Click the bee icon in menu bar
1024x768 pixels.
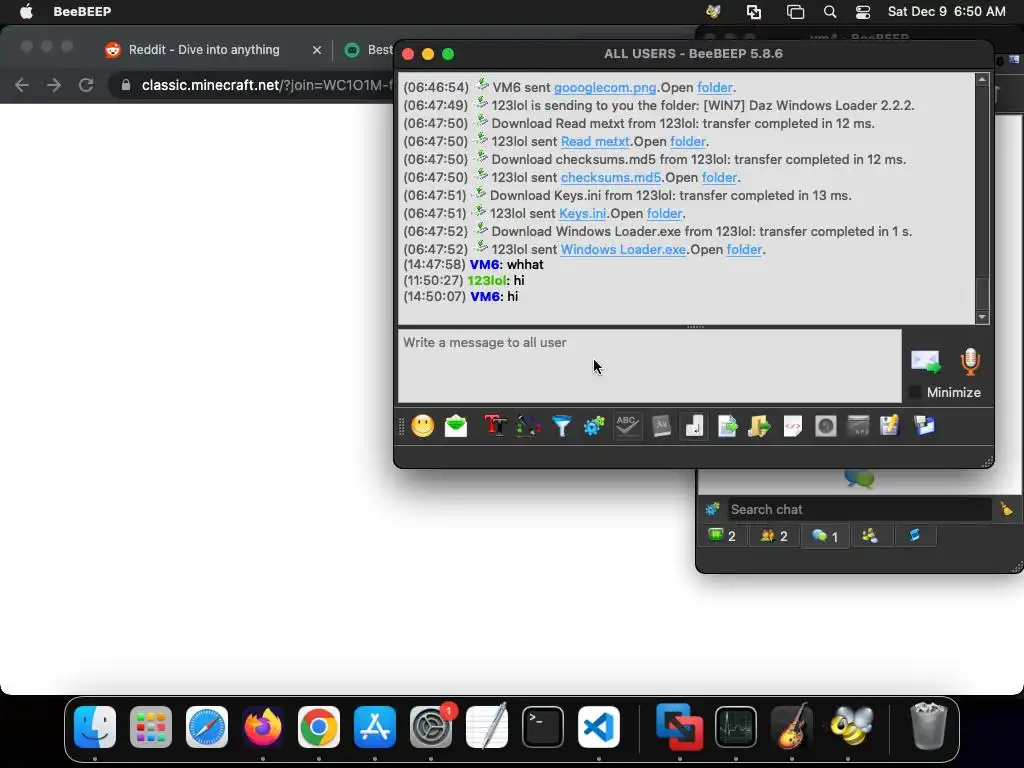[712, 12]
